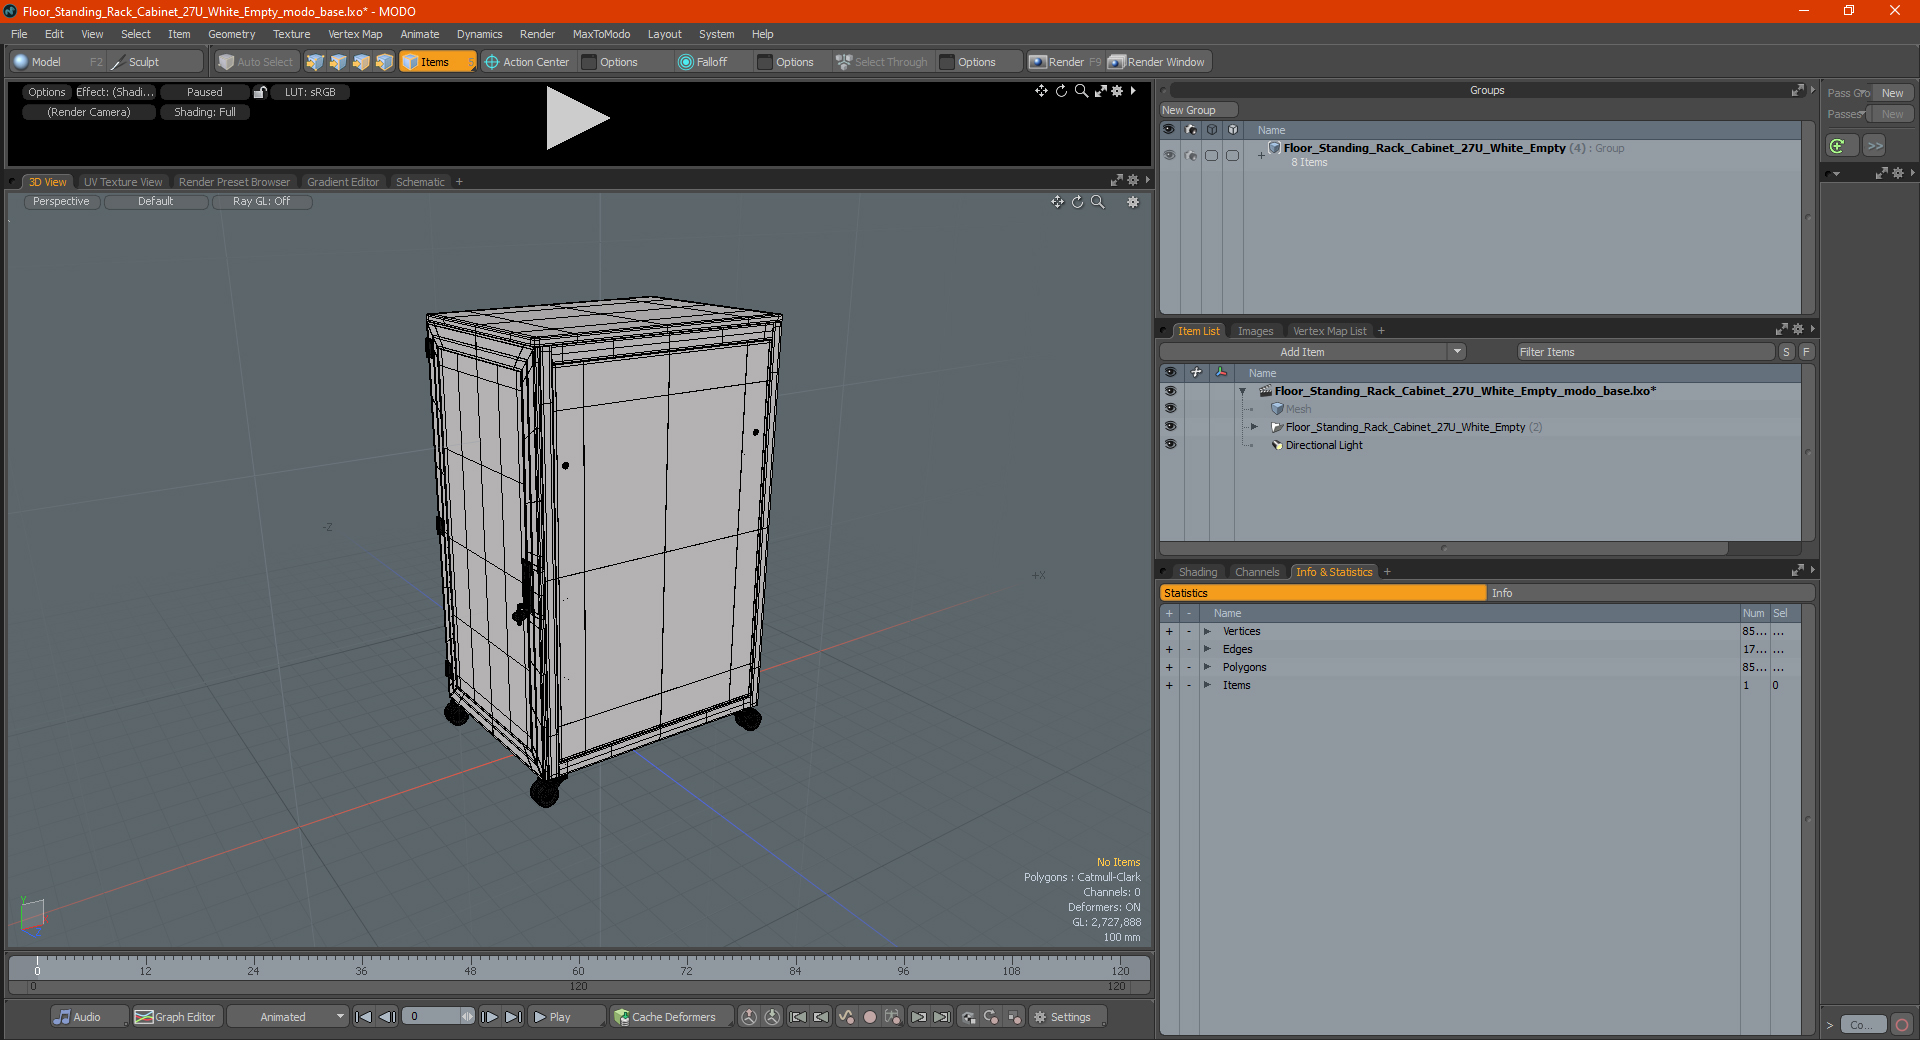The image size is (1920, 1040).
Task: Click Render F9 button
Action: click(1065, 62)
